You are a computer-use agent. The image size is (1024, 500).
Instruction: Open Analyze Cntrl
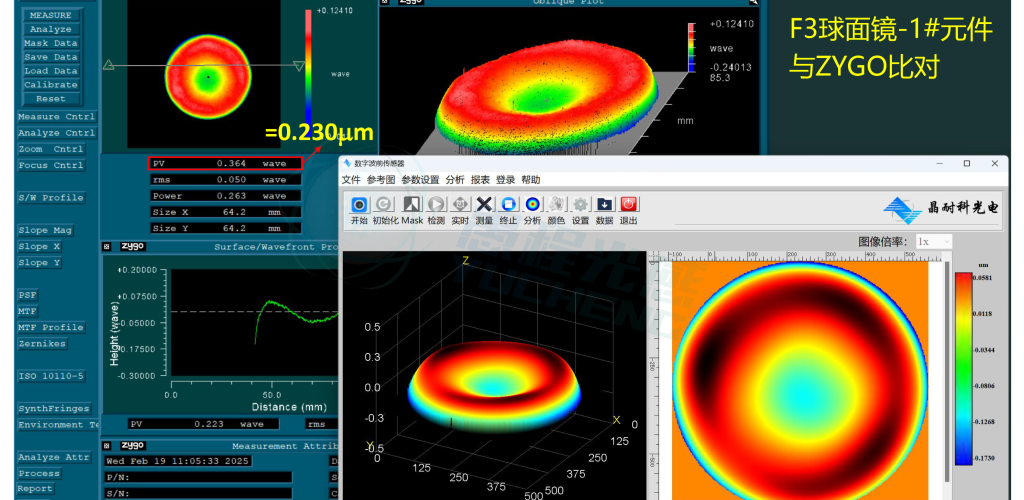pos(57,133)
